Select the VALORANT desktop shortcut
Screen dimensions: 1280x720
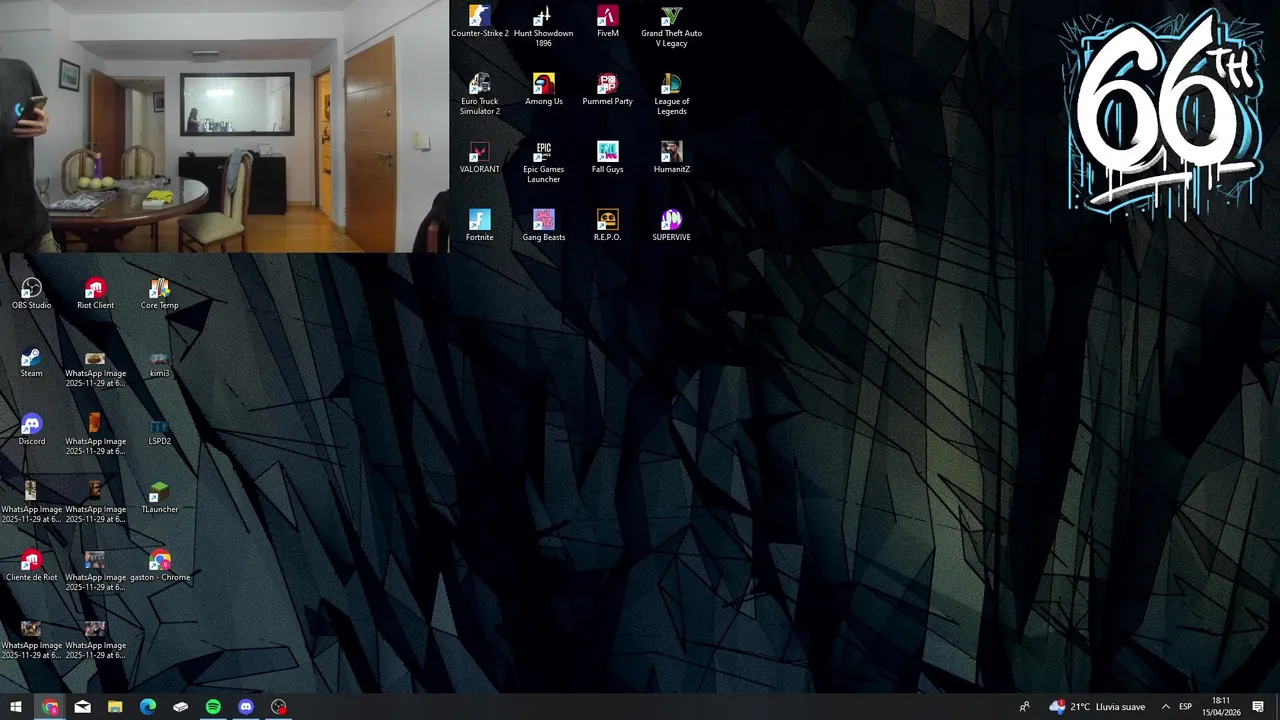pyautogui.click(x=480, y=158)
